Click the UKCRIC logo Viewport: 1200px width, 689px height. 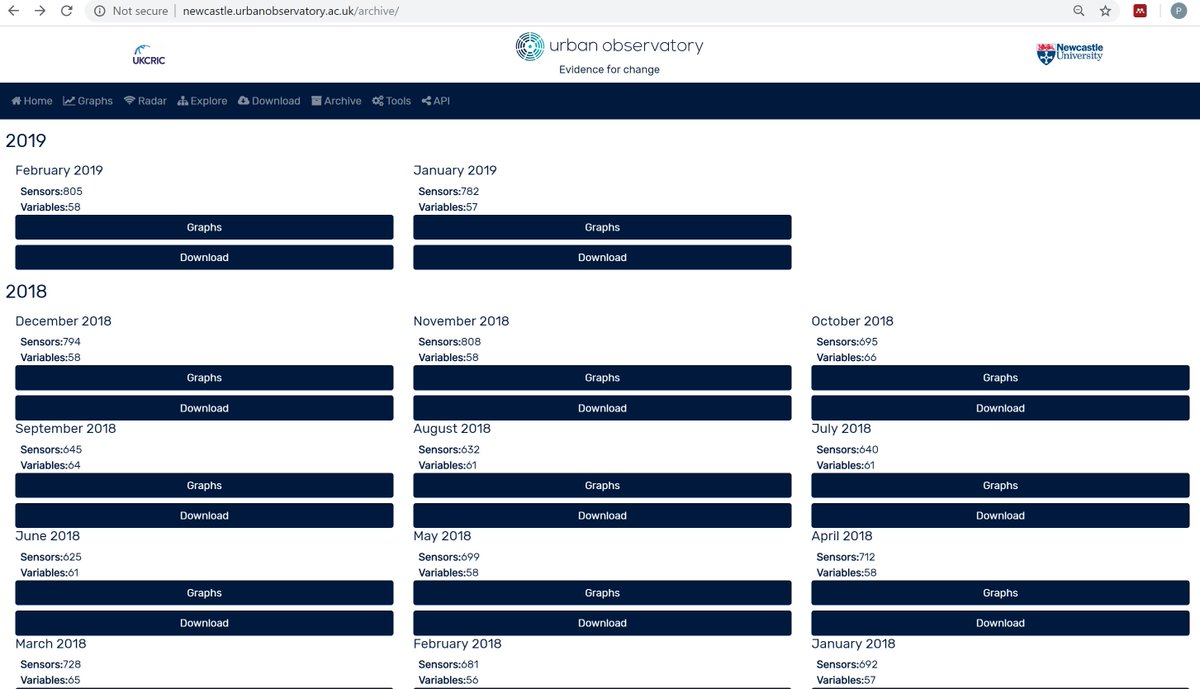pyautogui.click(x=148, y=54)
